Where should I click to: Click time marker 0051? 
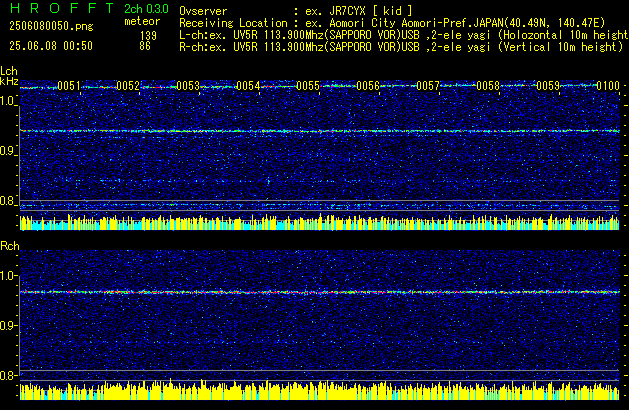pyautogui.click(x=69, y=86)
